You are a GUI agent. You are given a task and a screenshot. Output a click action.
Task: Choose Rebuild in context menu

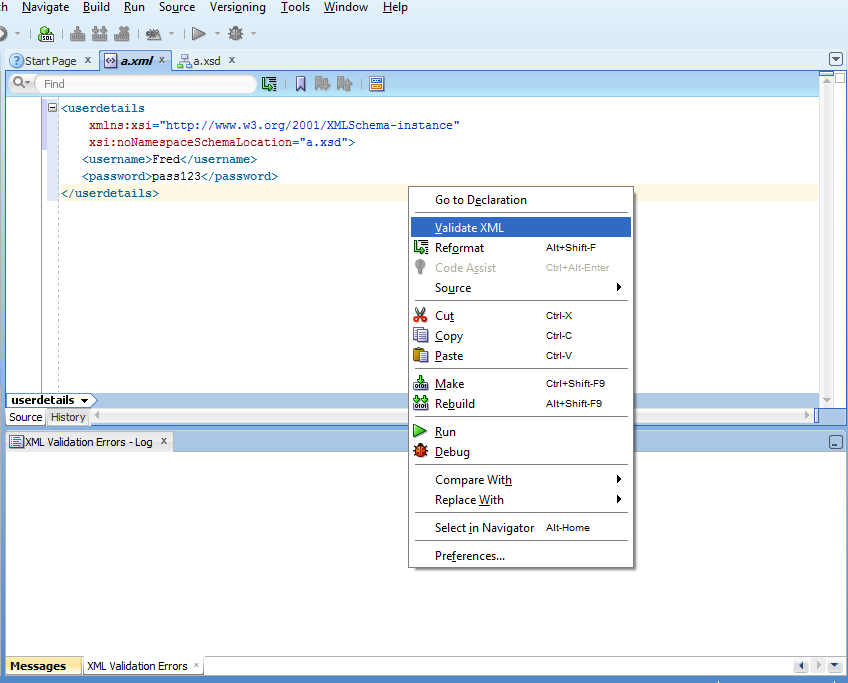click(x=521, y=404)
